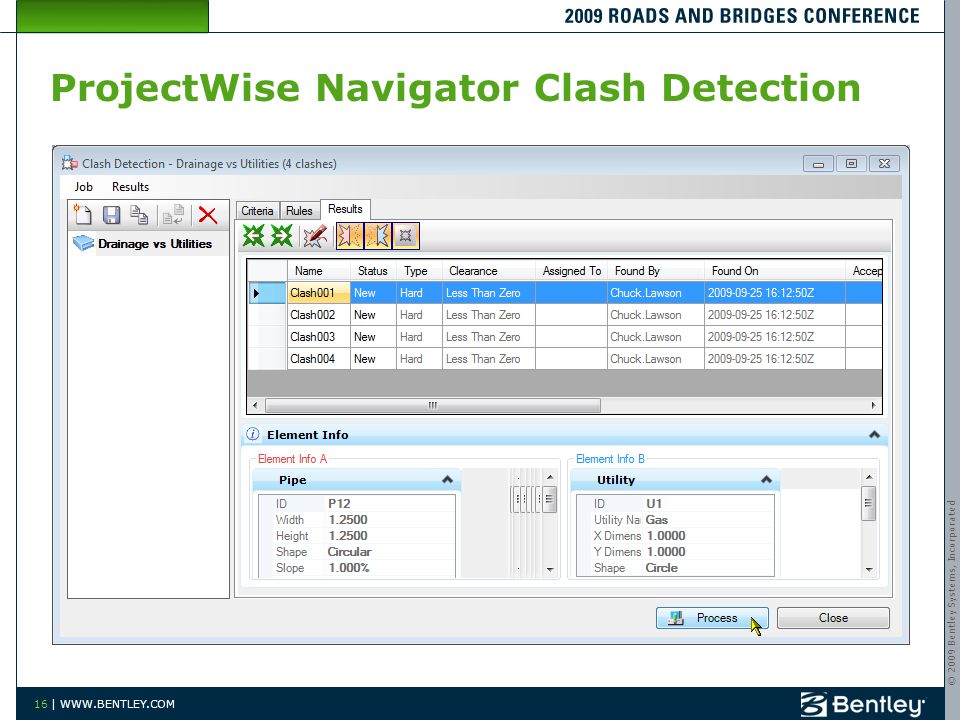The height and width of the screenshot is (720, 960).
Task: Switch to the Criteria tab
Action: coord(257,211)
